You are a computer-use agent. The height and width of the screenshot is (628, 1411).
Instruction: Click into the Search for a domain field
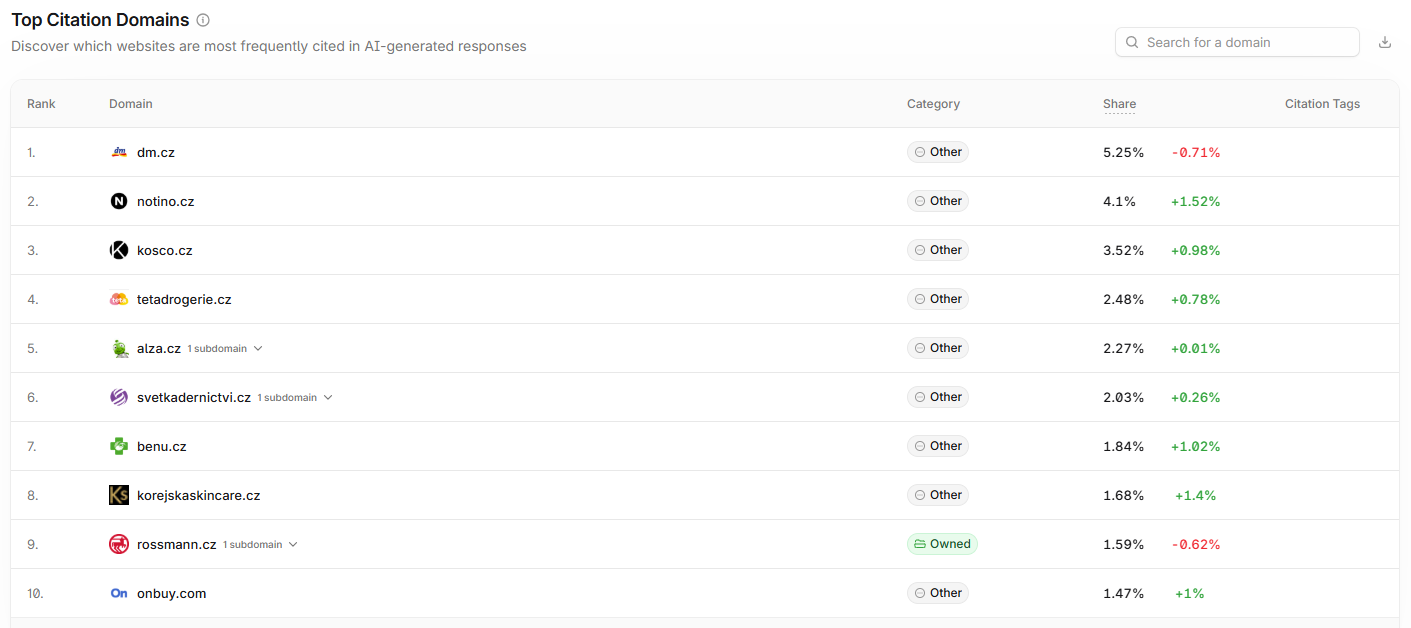click(x=1237, y=42)
